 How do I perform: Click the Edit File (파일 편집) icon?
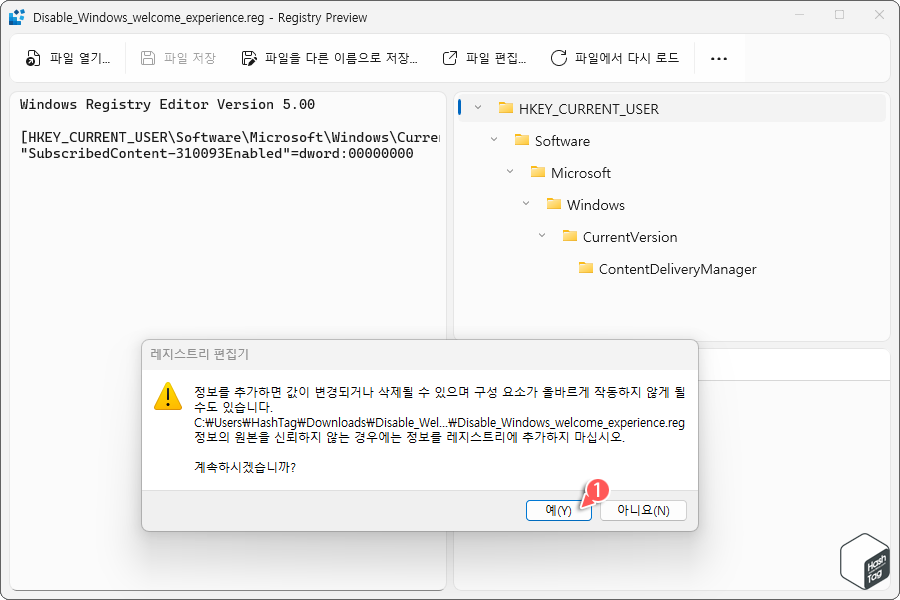[450, 58]
